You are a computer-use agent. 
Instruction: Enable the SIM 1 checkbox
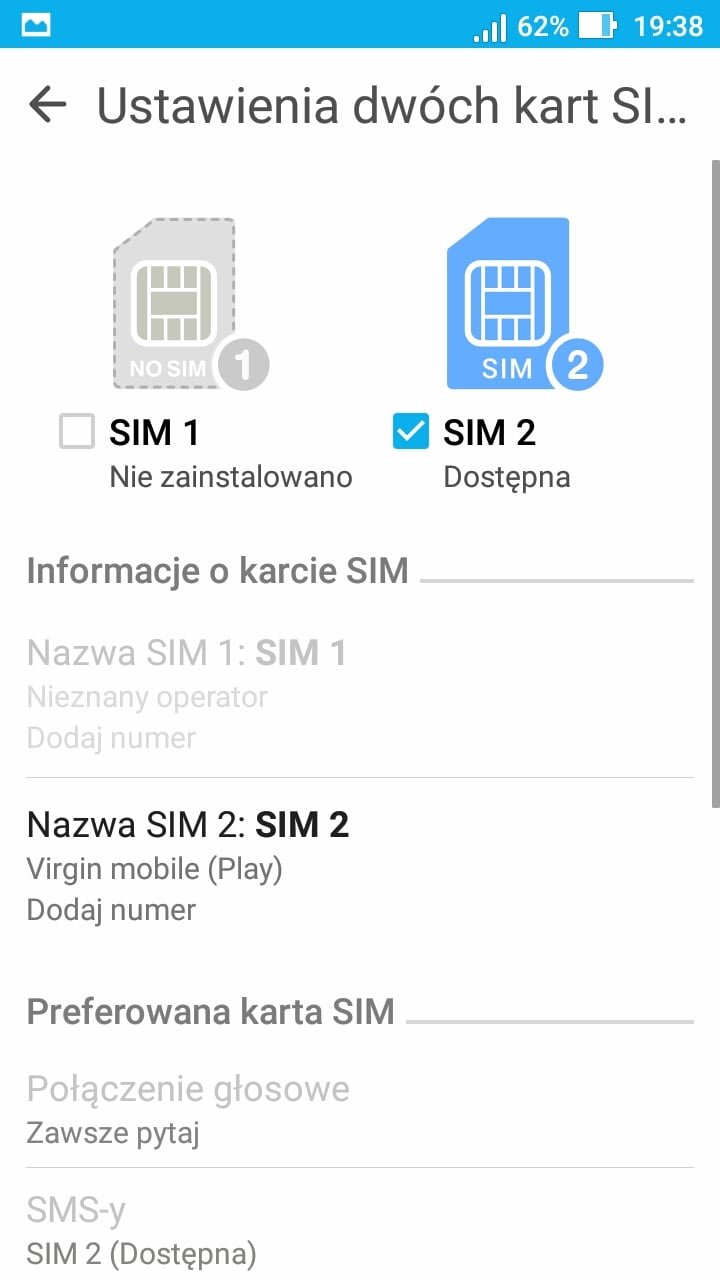click(77, 433)
